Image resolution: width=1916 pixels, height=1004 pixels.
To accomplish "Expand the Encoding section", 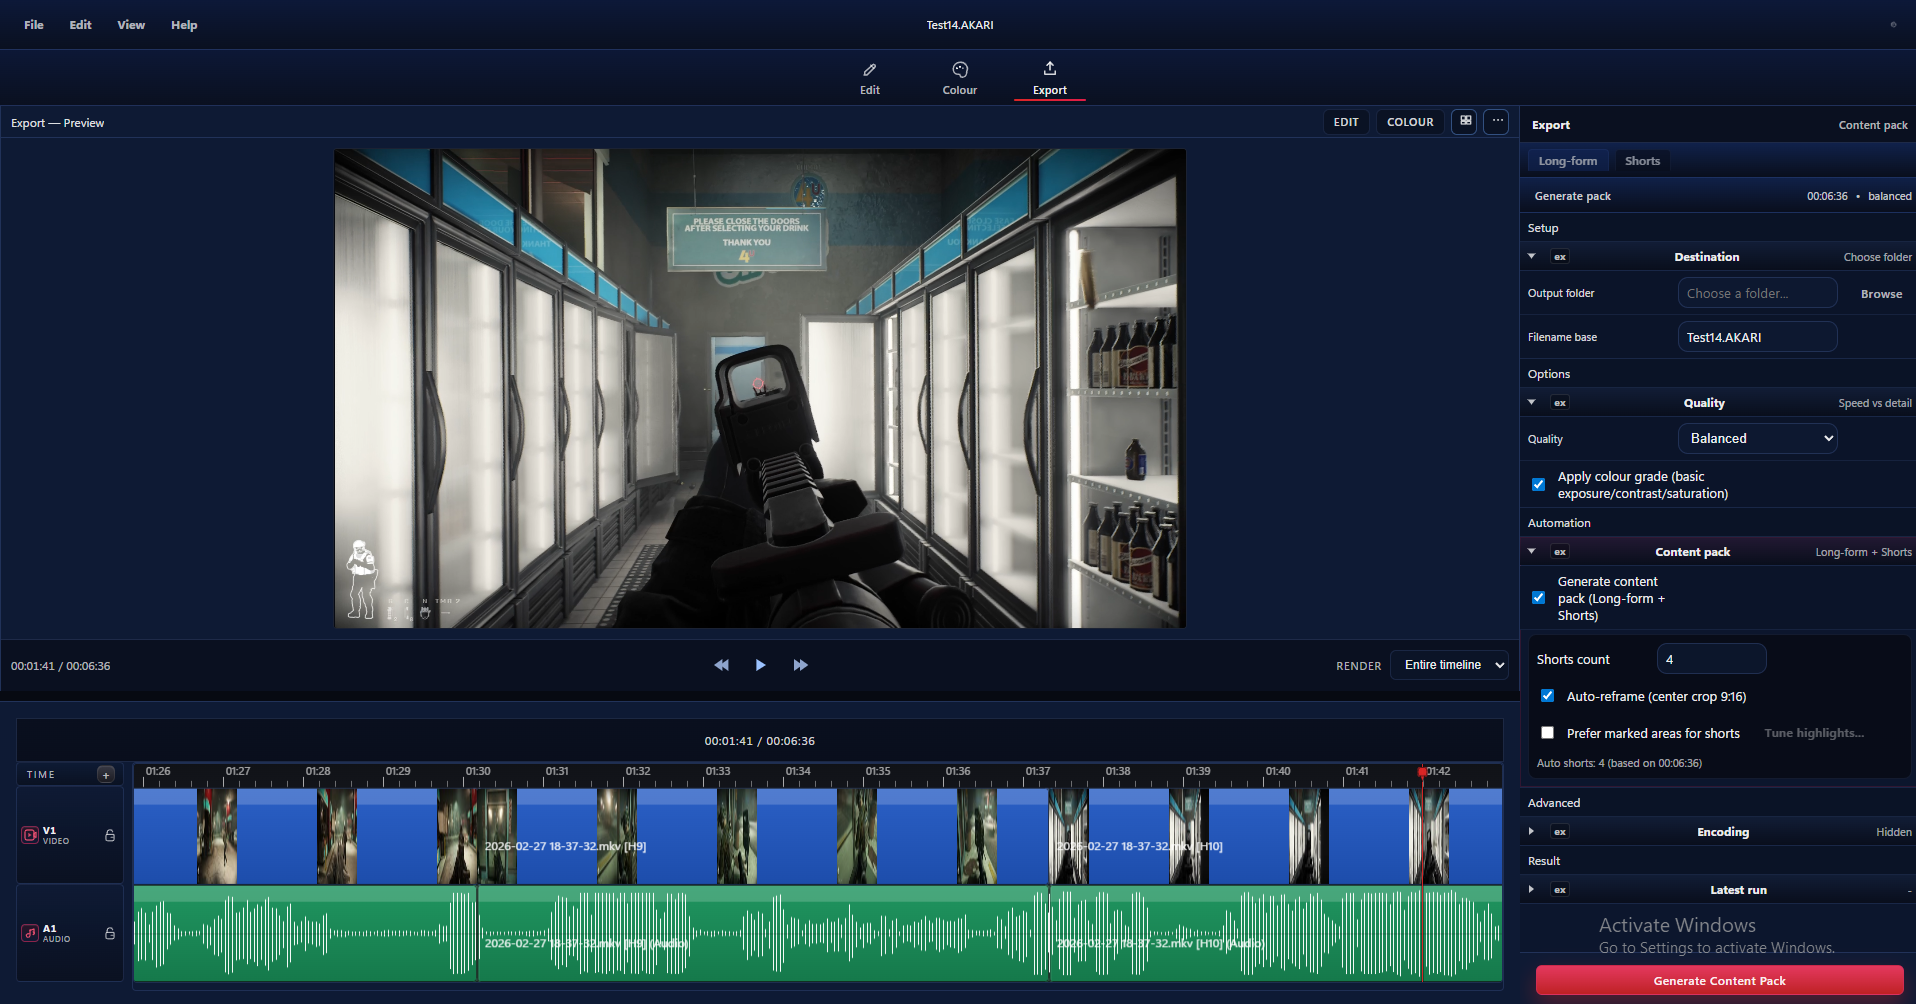I will pos(1531,831).
